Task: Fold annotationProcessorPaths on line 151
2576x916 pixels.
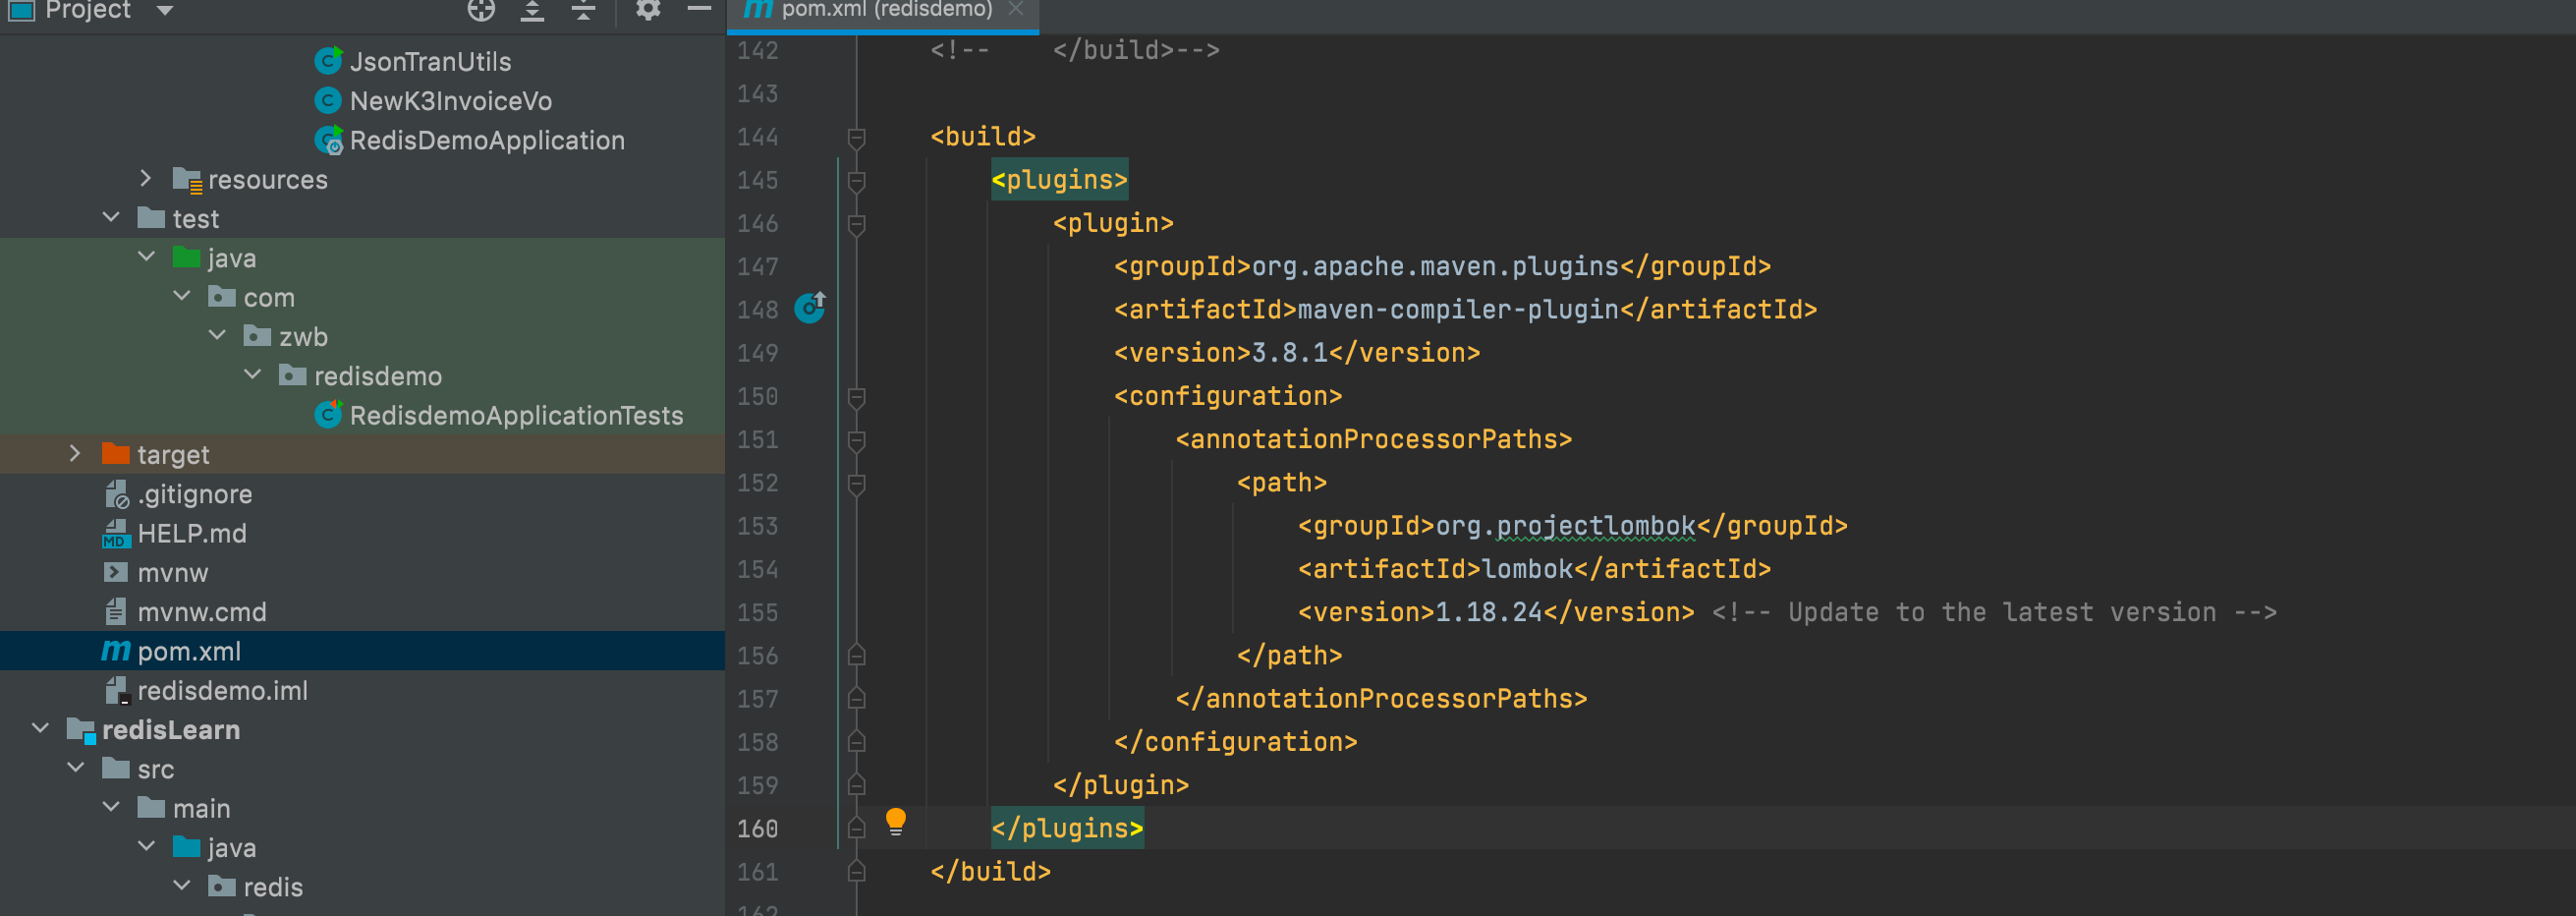Action: coord(857,440)
